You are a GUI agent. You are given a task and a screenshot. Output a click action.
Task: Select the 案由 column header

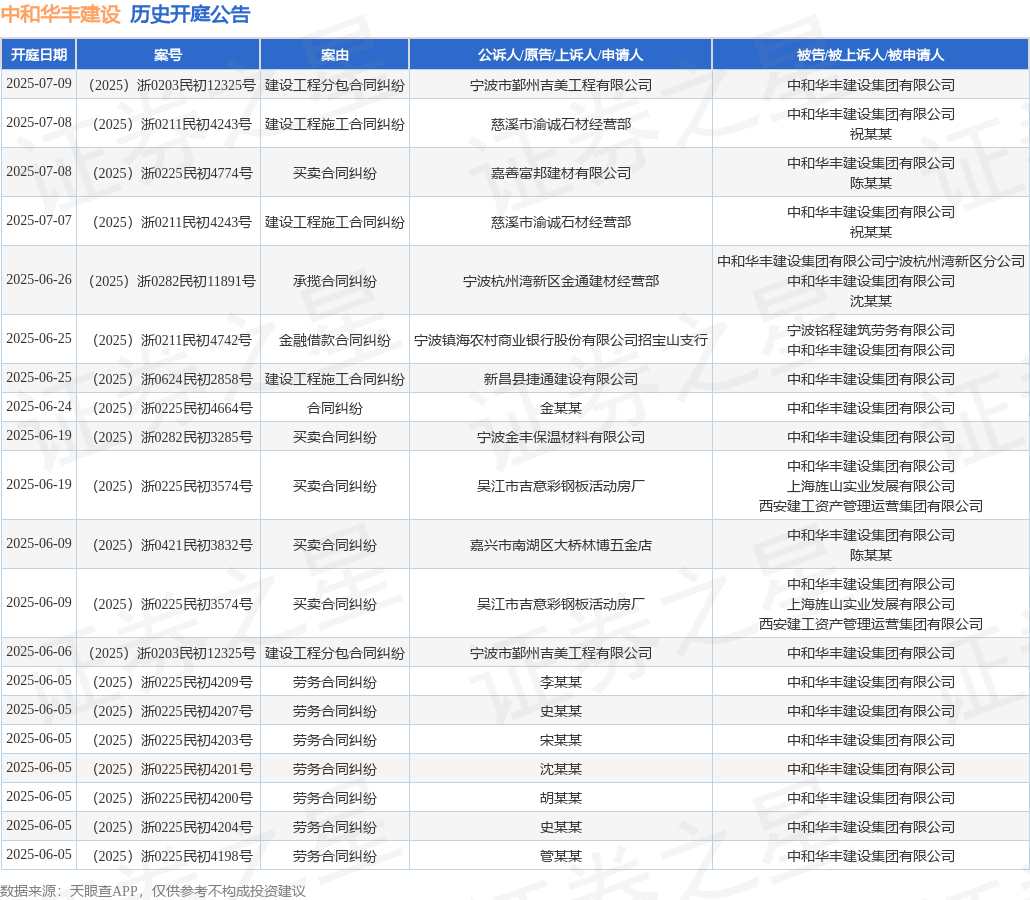tap(335, 55)
